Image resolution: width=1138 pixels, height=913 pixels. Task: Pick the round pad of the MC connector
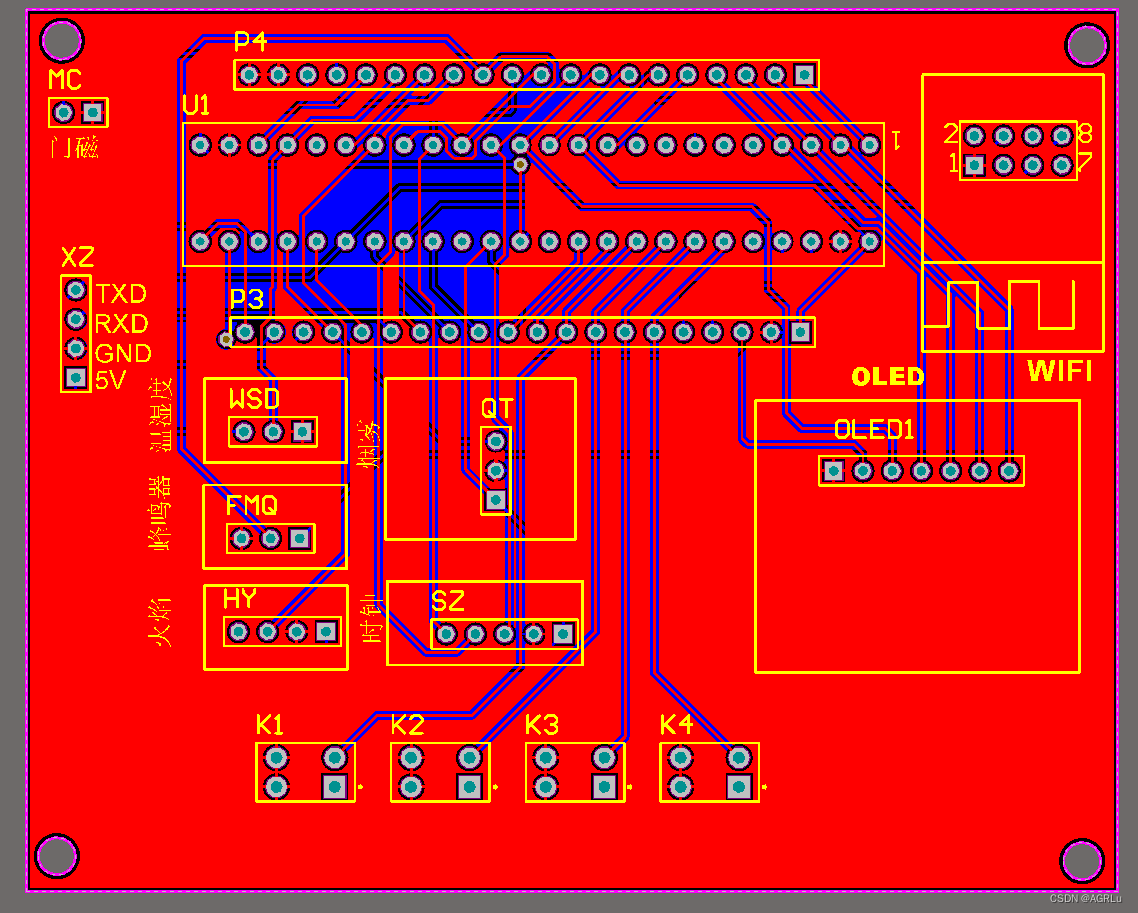64,112
